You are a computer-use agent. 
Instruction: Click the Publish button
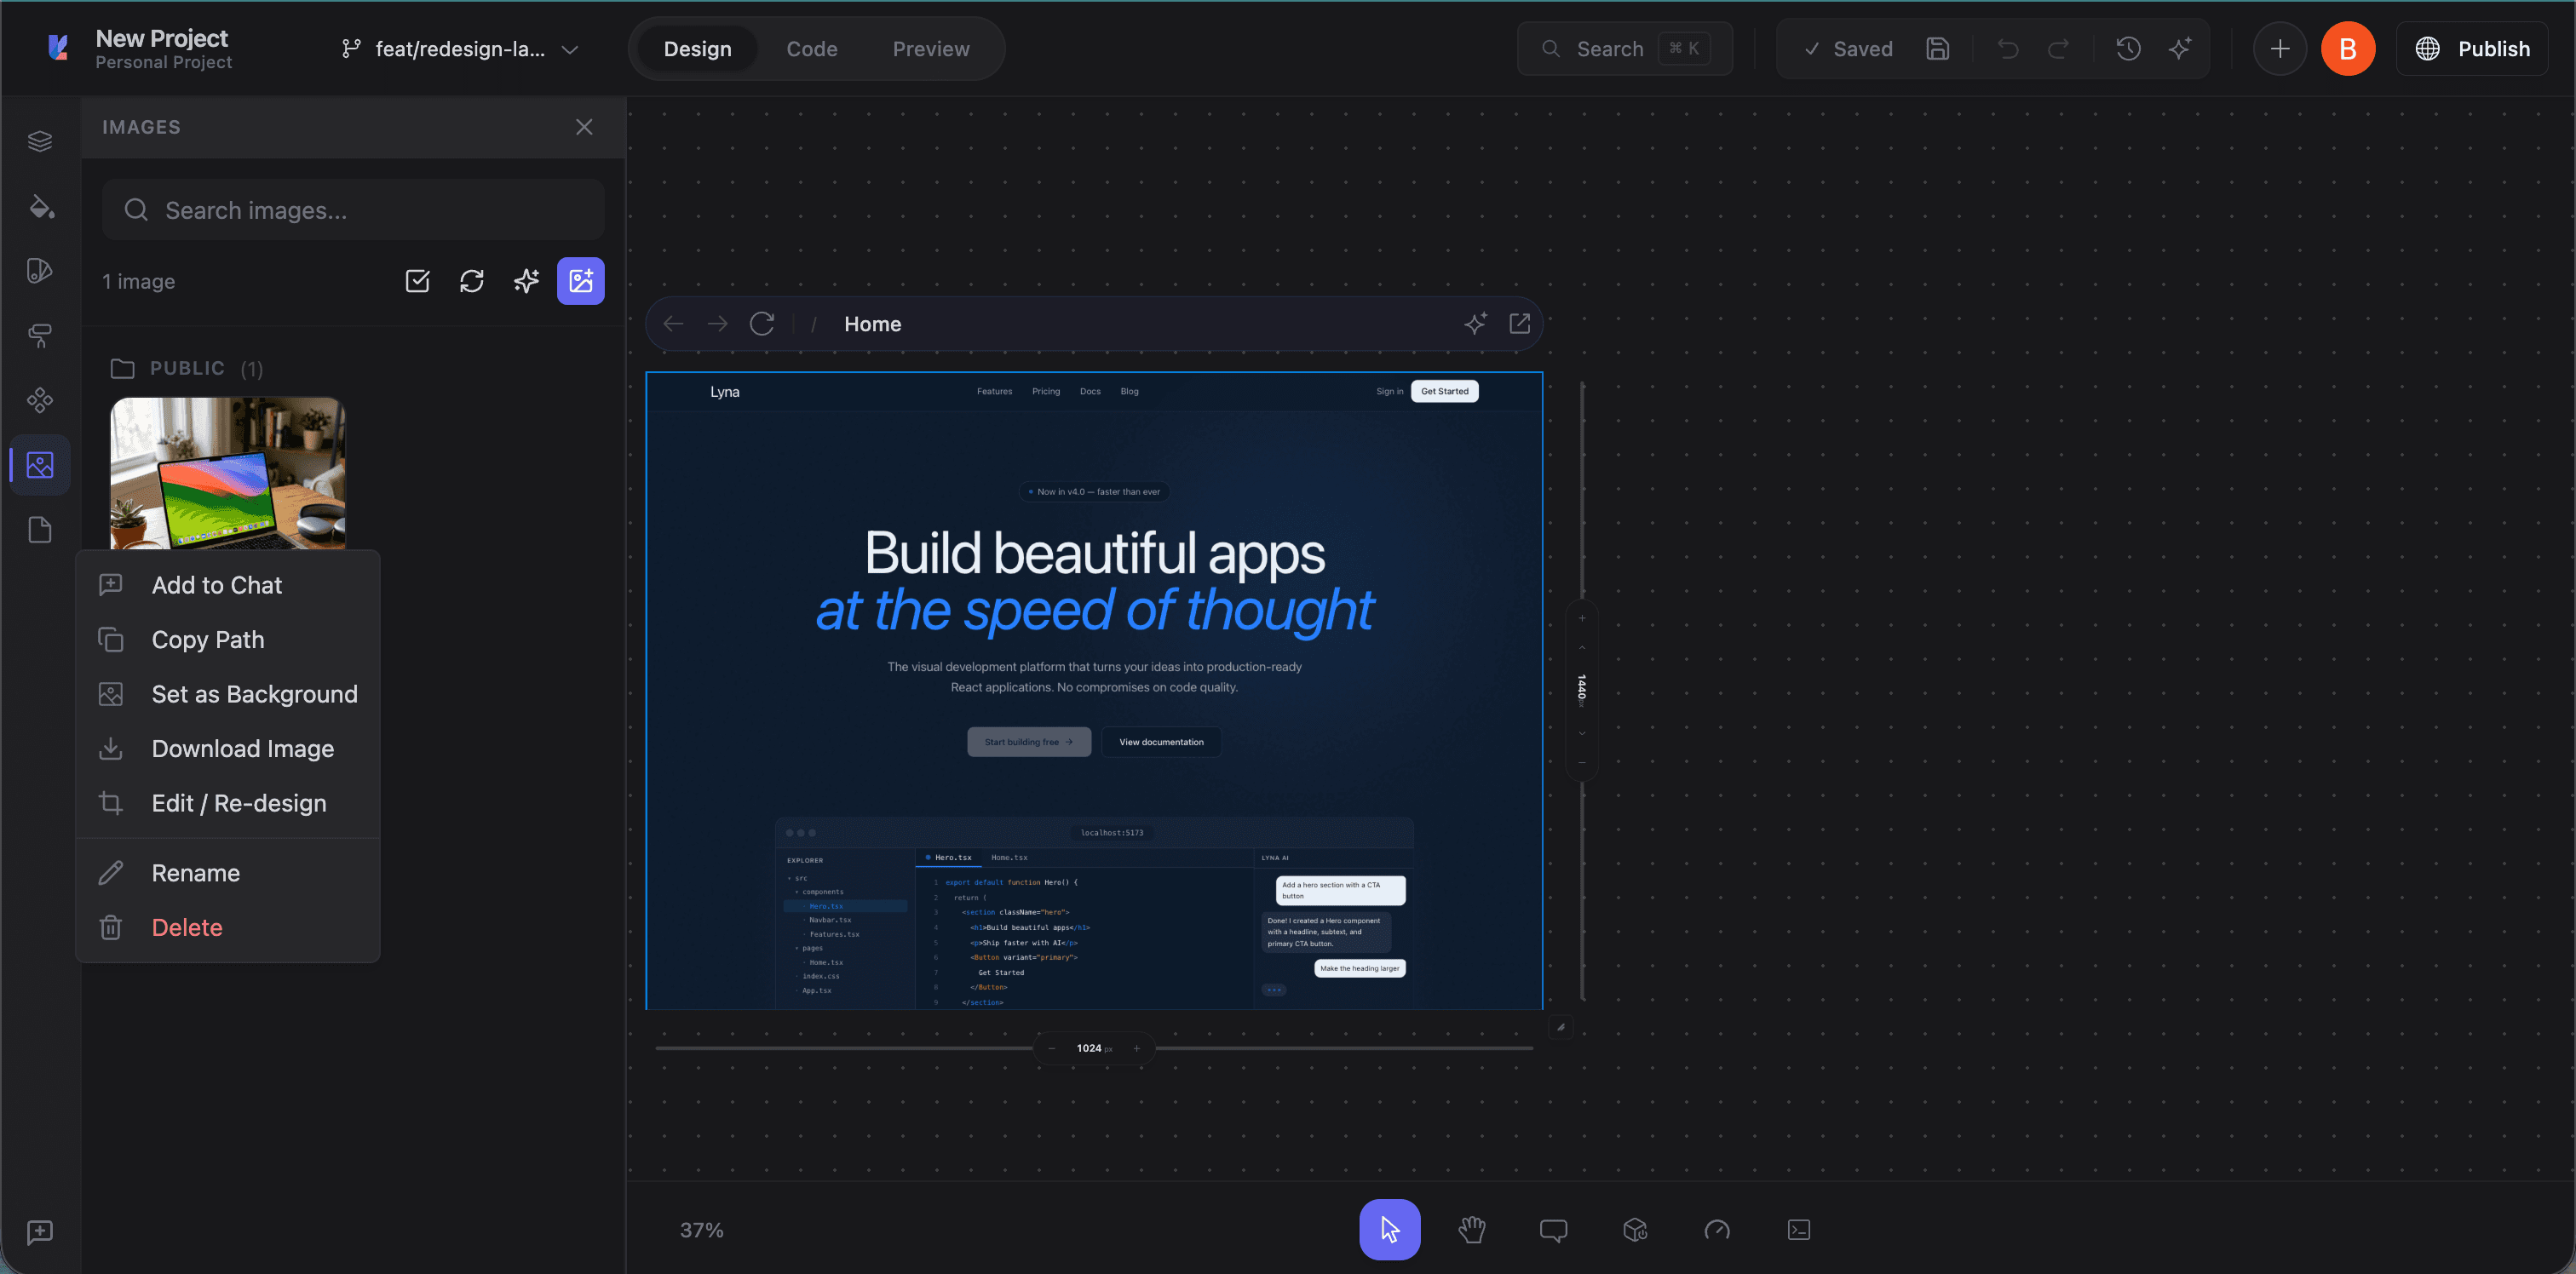tap(2472, 49)
